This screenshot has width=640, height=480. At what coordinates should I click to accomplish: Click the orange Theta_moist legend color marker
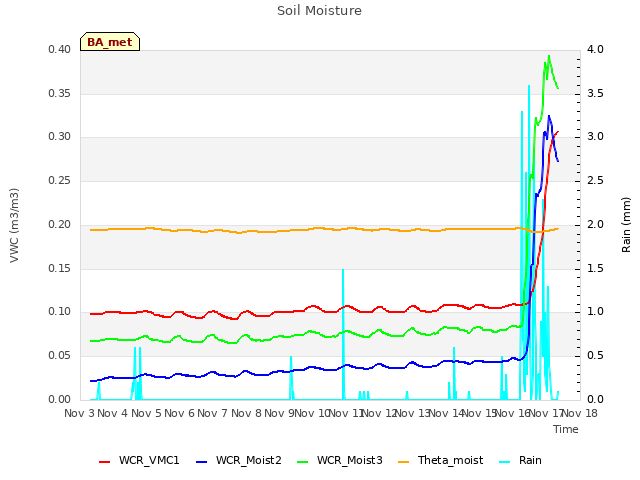(403, 462)
